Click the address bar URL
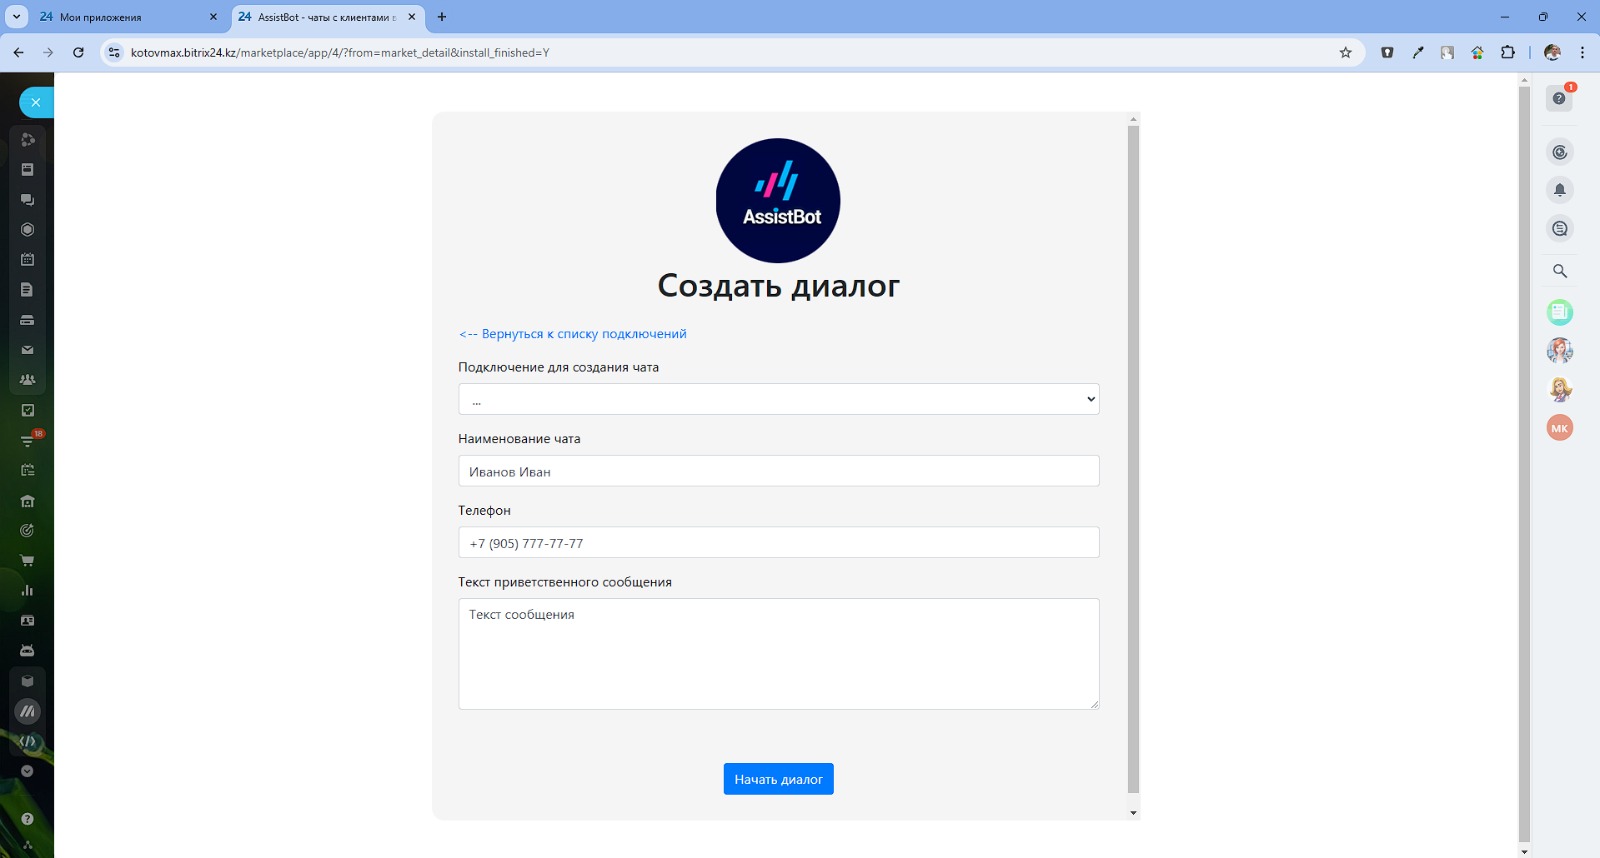 [340, 53]
